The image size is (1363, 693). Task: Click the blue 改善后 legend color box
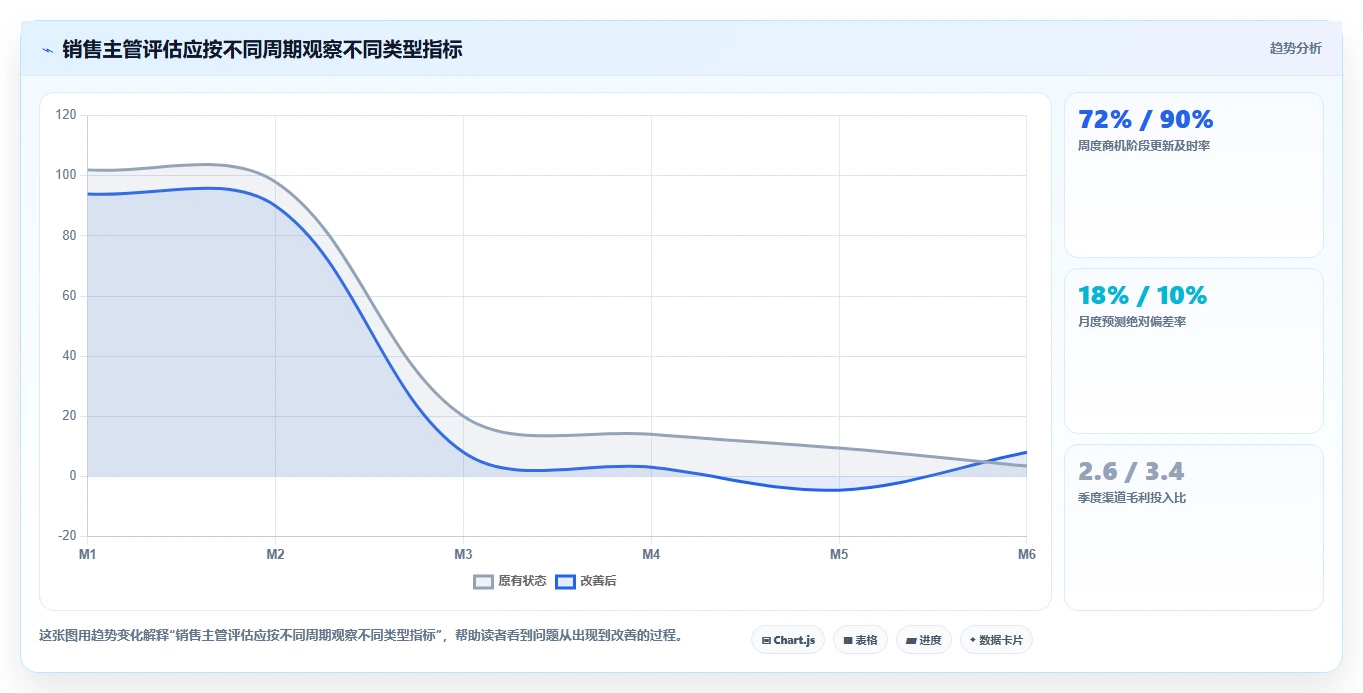coord(566,581)
